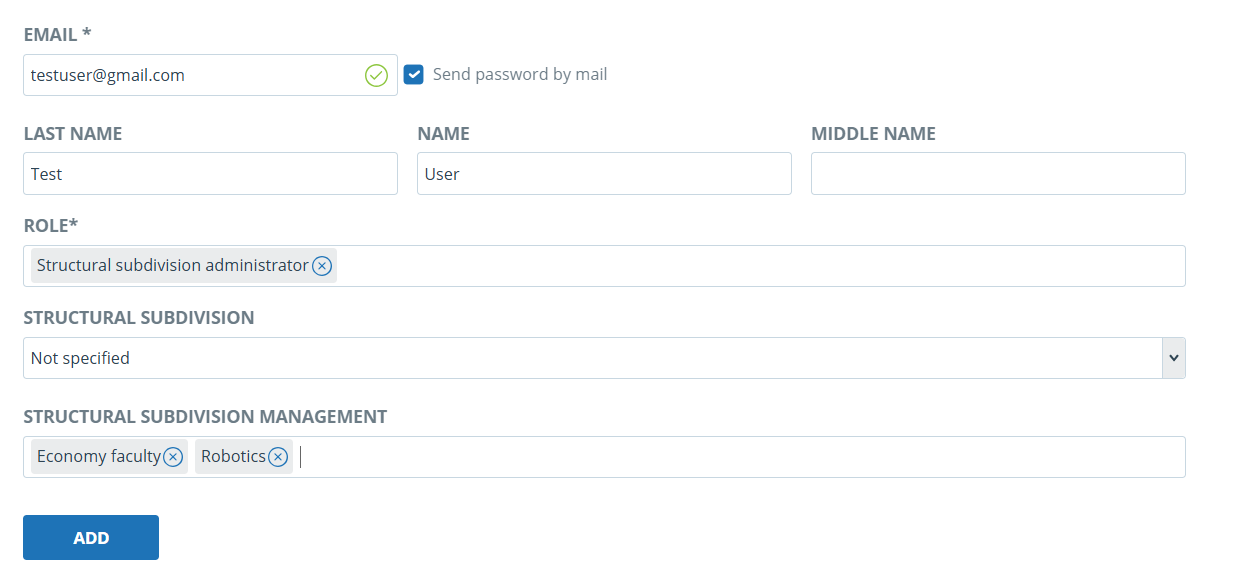Focus the email field with testuser@gmail.com

click(210, 75)
